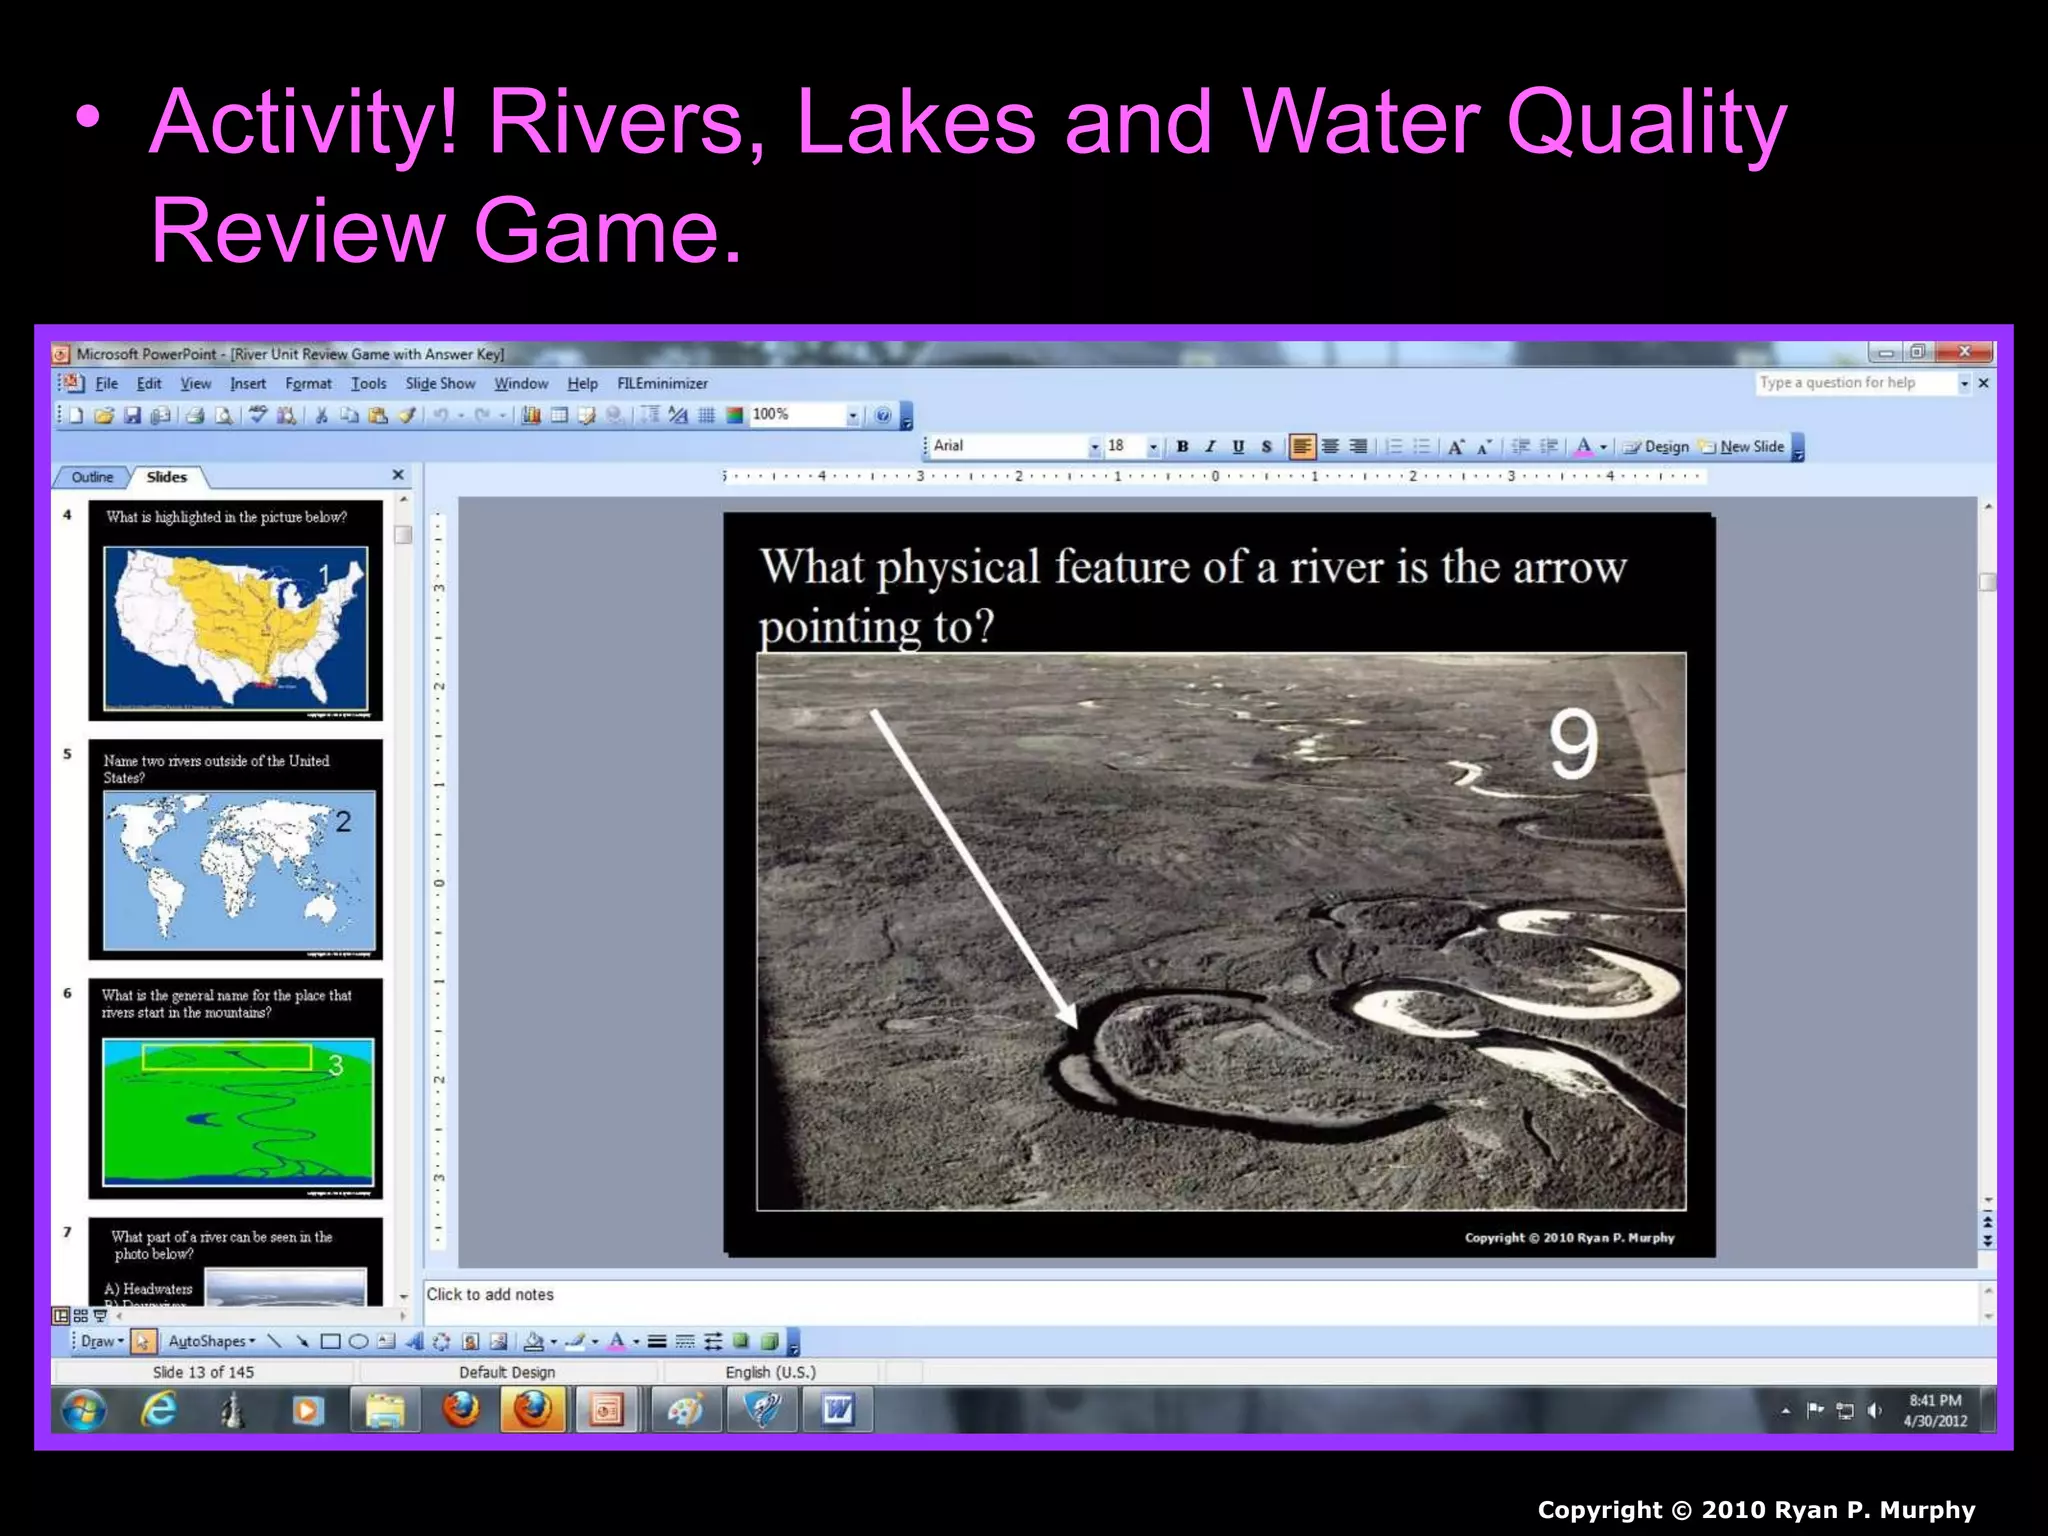Click the Fill Color paint bucket swatch

tap(534, 1341)
